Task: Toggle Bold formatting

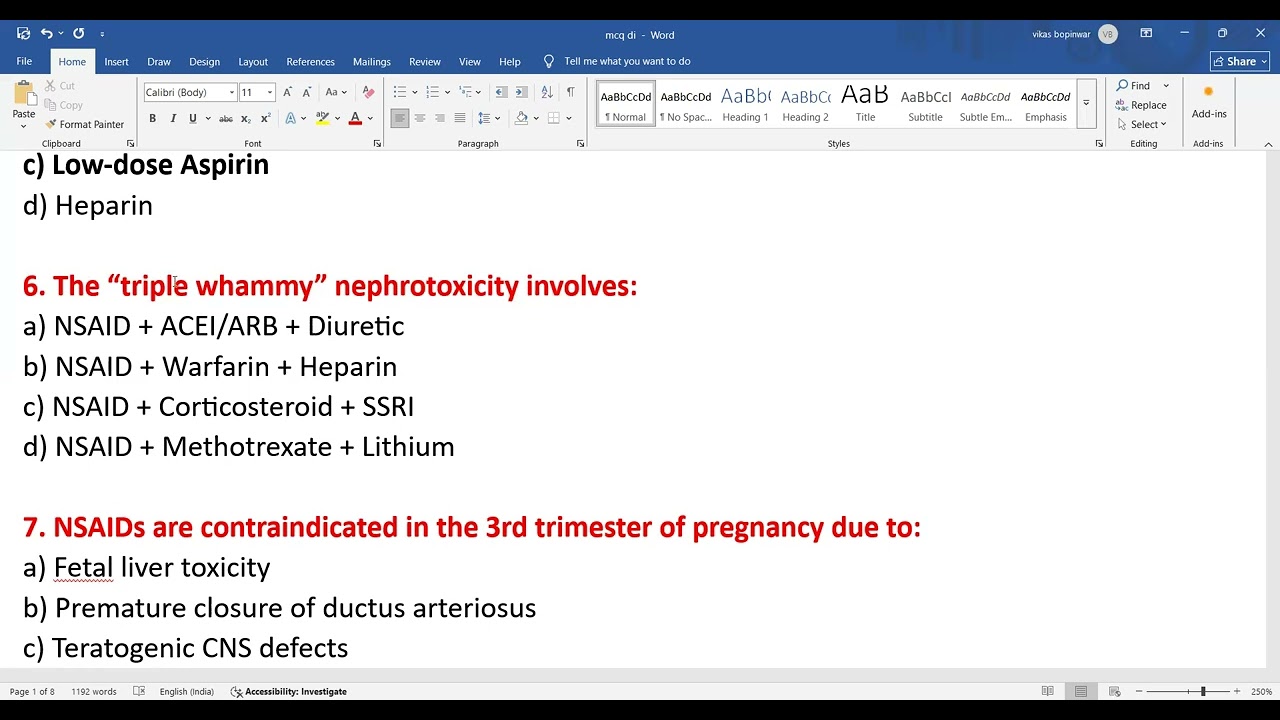Action: [x=152, y=118]
